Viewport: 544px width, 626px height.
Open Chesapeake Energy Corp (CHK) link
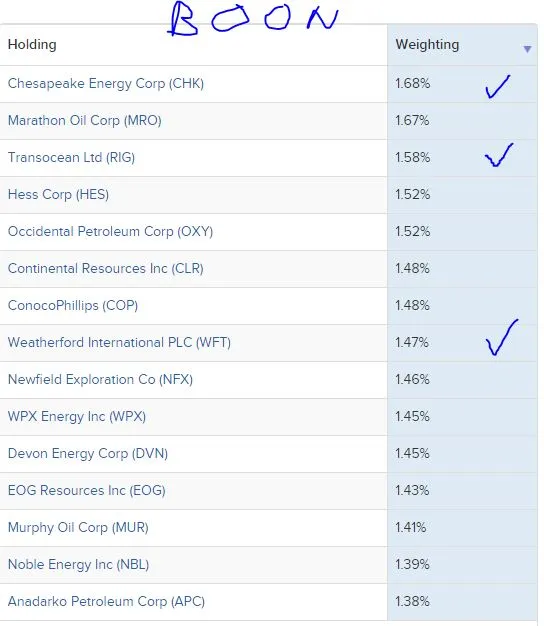(106, 83)
